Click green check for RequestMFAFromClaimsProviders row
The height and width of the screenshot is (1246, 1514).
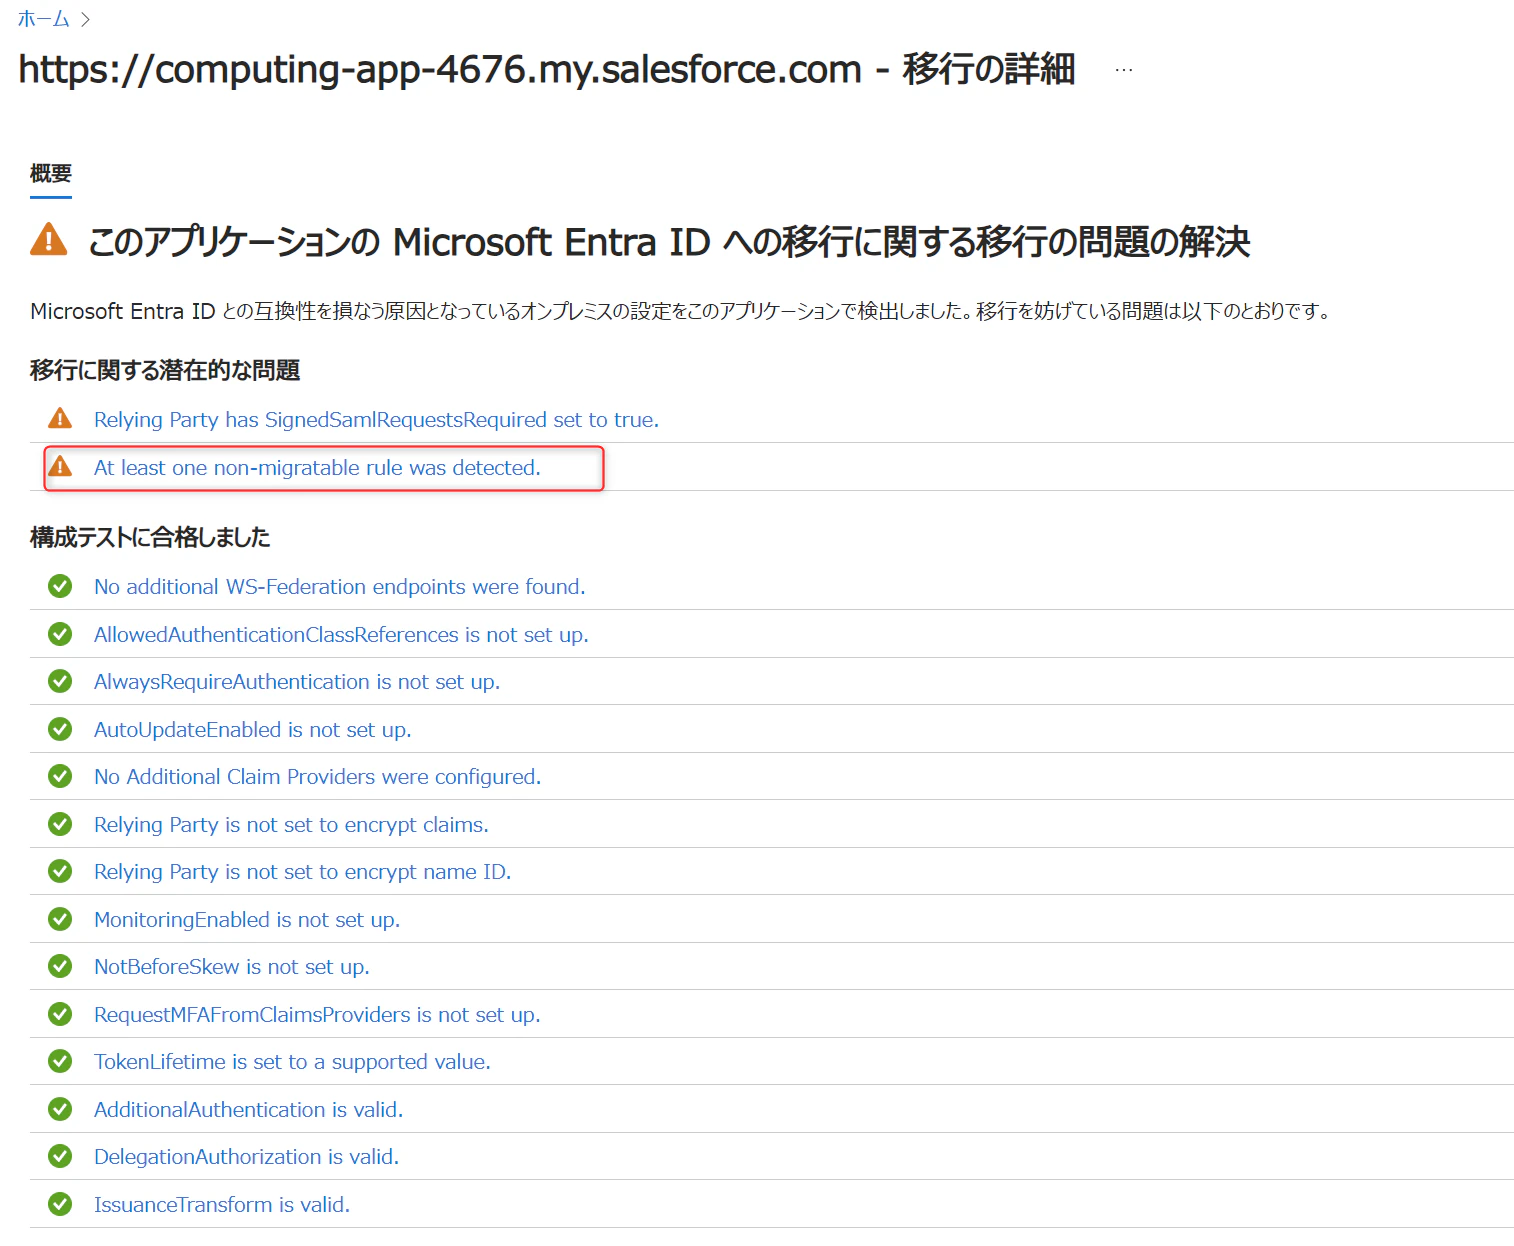tap(60, 1014)
